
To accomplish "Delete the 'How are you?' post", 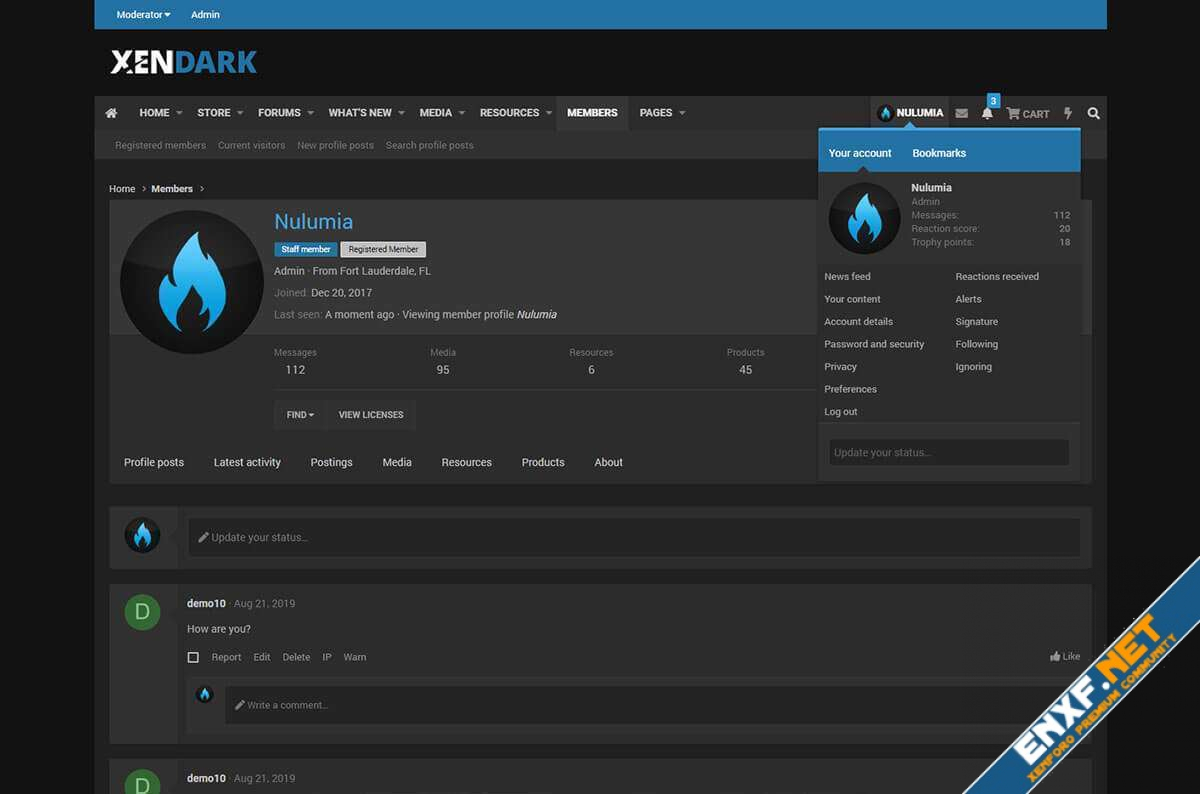I will tap(296, 657).
